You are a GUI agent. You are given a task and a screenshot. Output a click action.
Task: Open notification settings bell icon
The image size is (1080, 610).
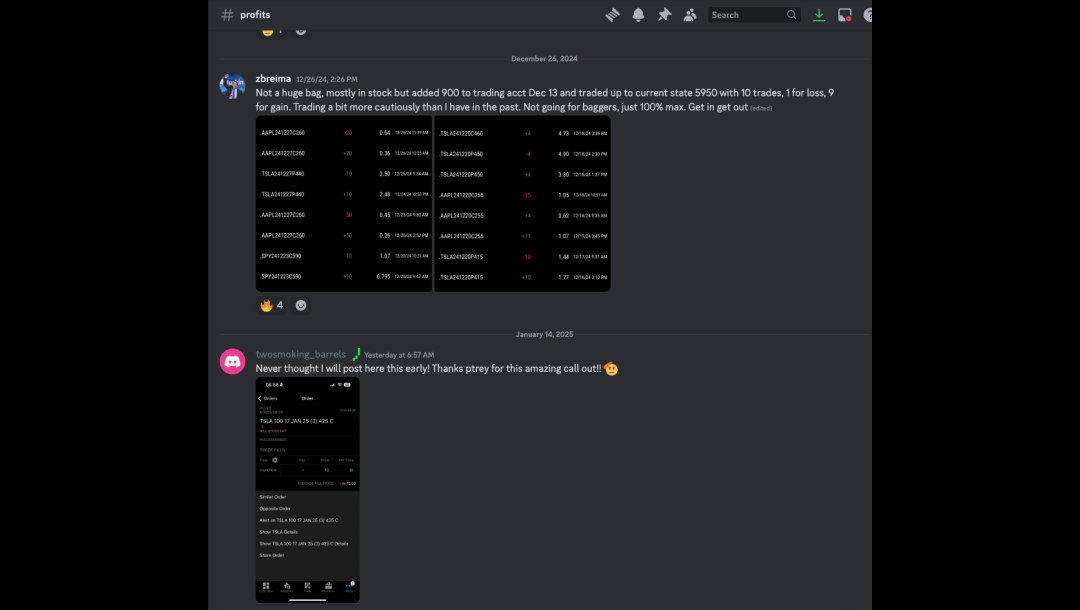tap(638, 14)
